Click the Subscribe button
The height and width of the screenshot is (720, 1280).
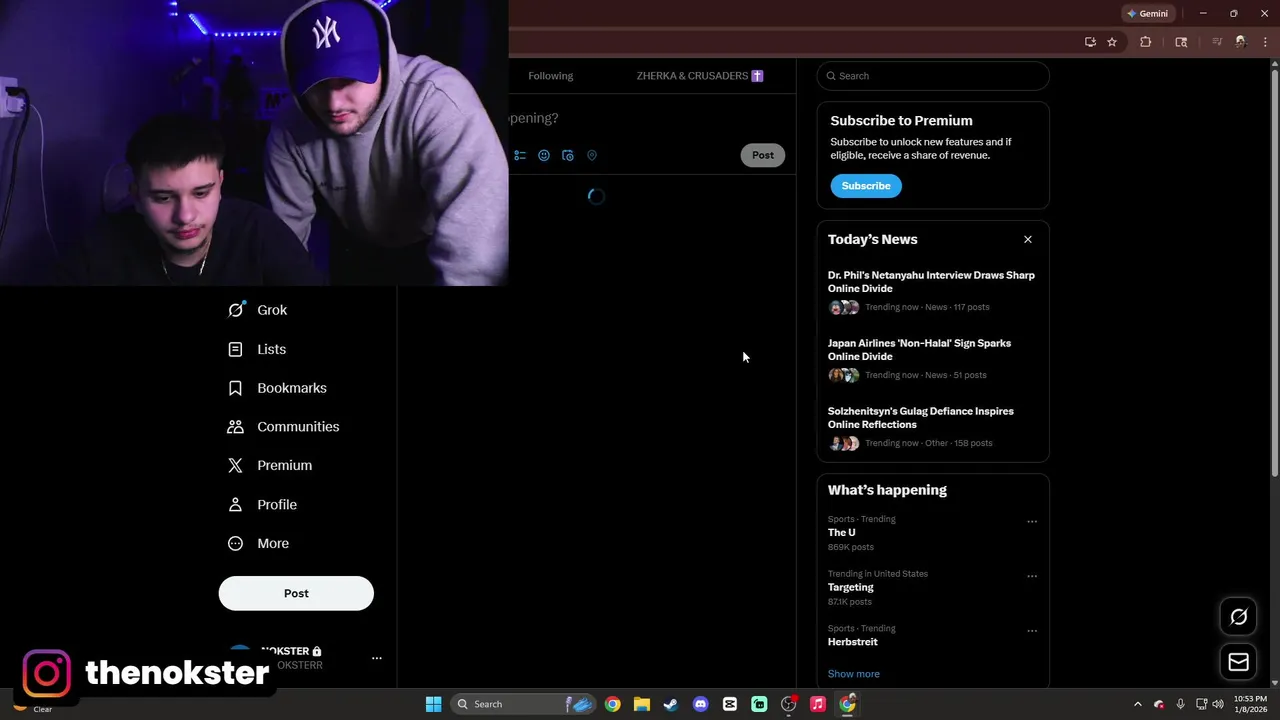[866, 186]
